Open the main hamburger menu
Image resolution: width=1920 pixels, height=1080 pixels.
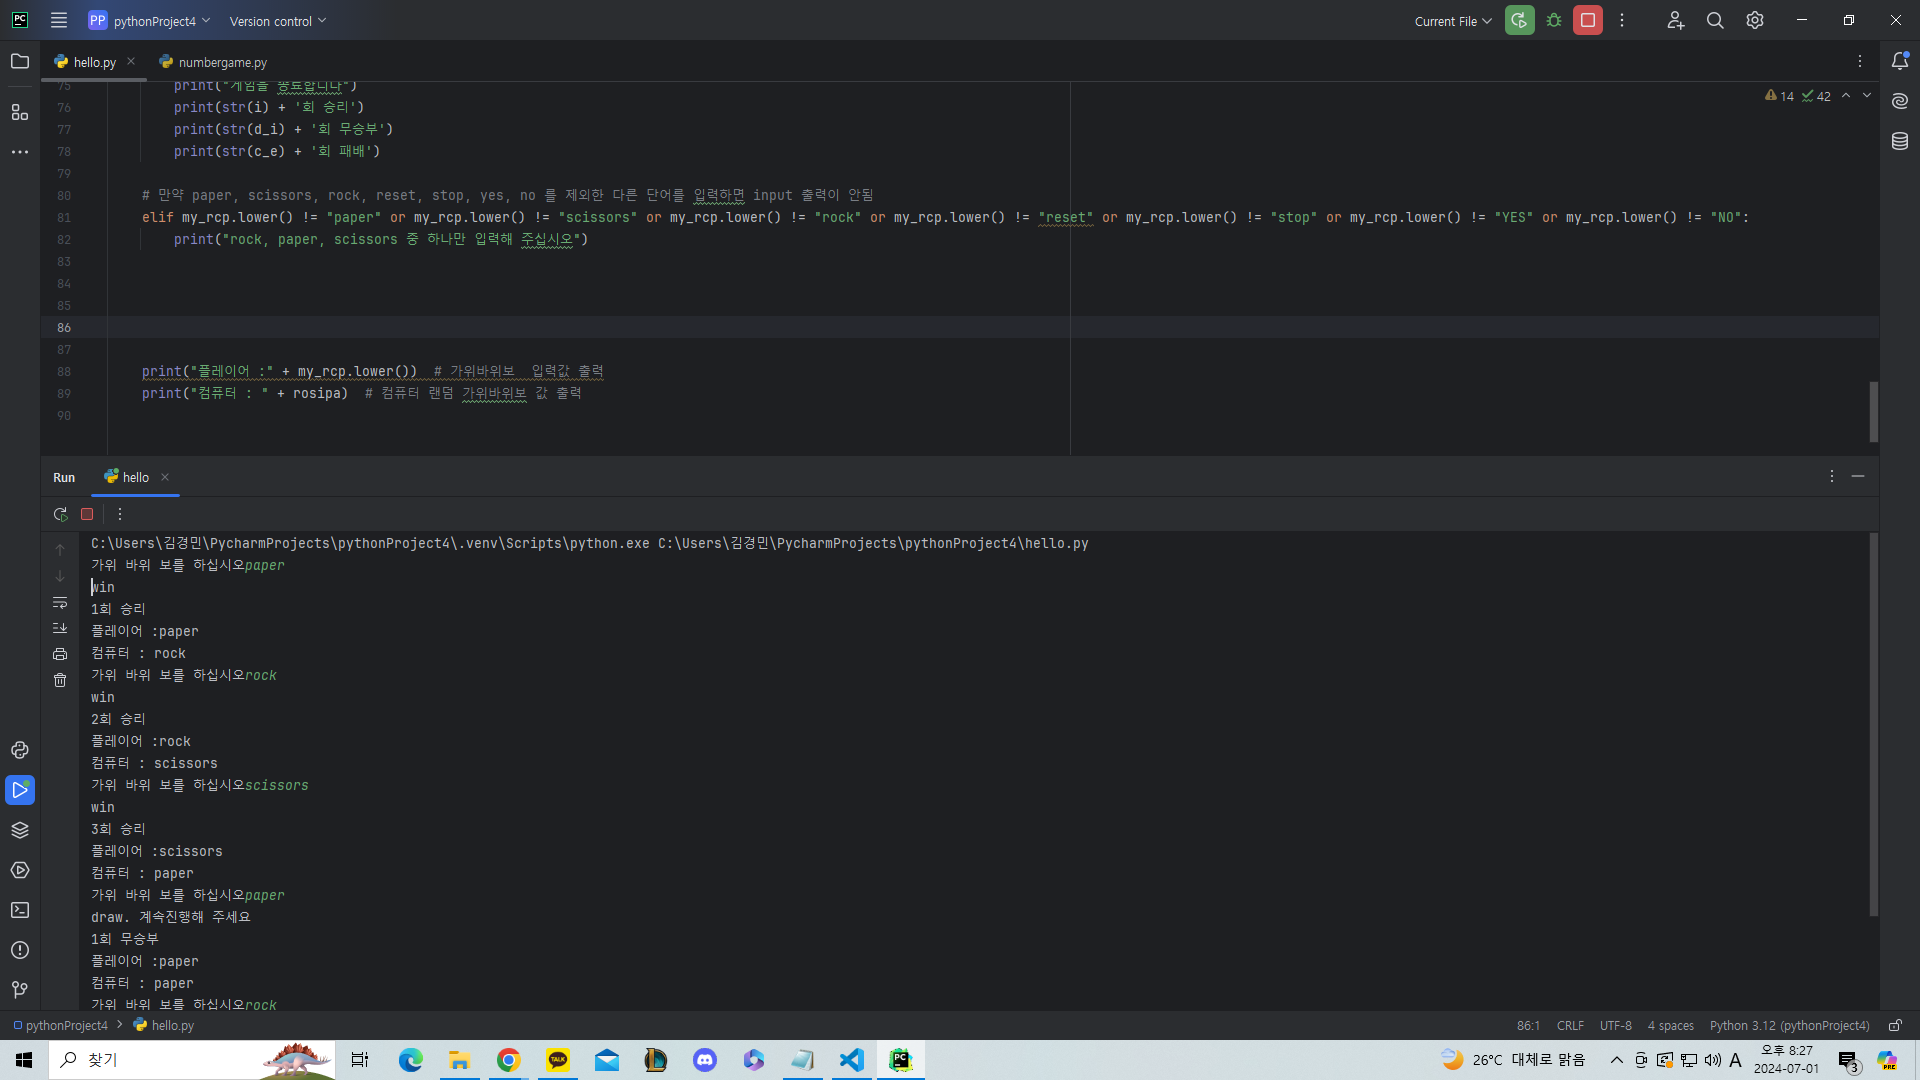[59, 21]
